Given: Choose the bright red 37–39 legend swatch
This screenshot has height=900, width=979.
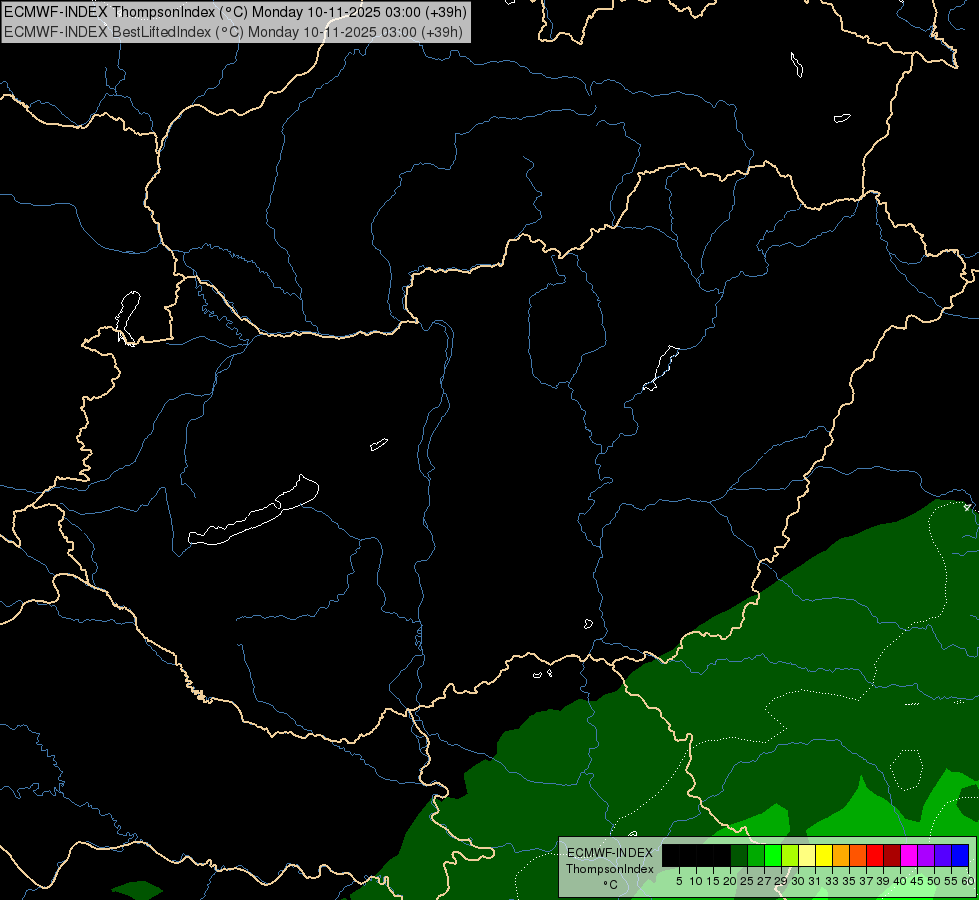Looking at the screenshot, I should 875,855.
